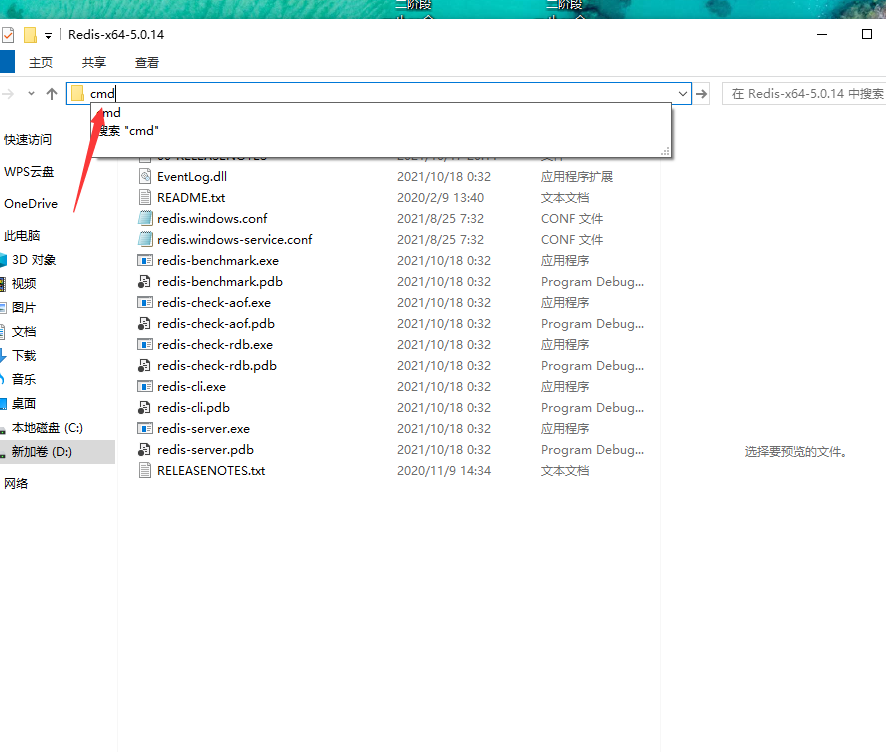The height and width of the screenshot is (752, 886).
Task: Click the go-to arrow beside address bar
Action: click(702, 94)
